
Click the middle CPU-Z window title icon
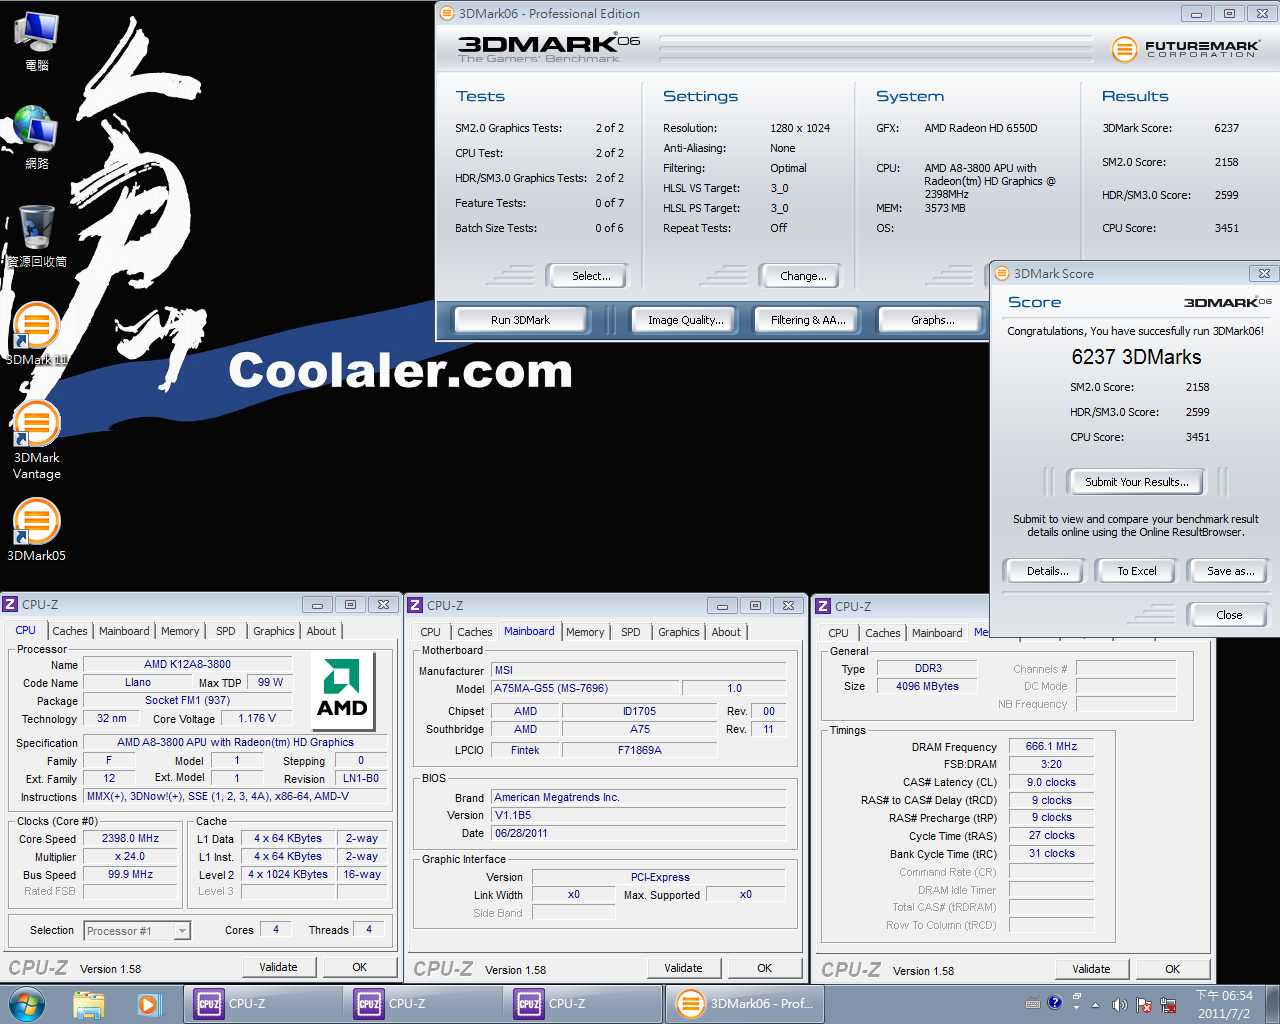tap(415, 605)
